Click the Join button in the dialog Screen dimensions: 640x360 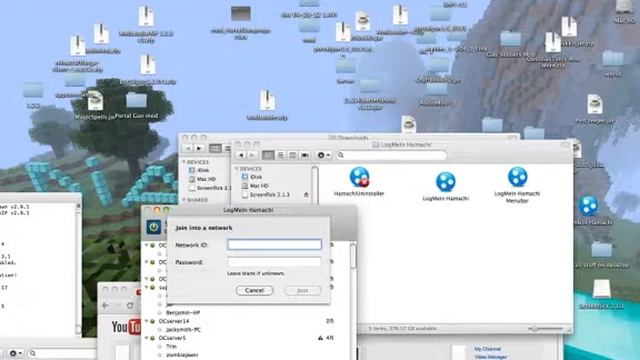point(302,290)
